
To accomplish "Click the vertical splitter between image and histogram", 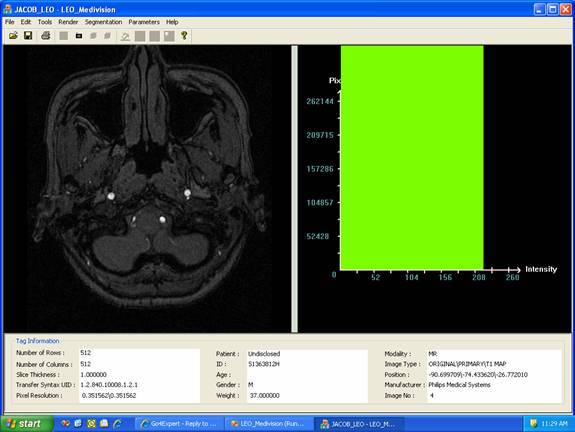I will coord(294,189).
